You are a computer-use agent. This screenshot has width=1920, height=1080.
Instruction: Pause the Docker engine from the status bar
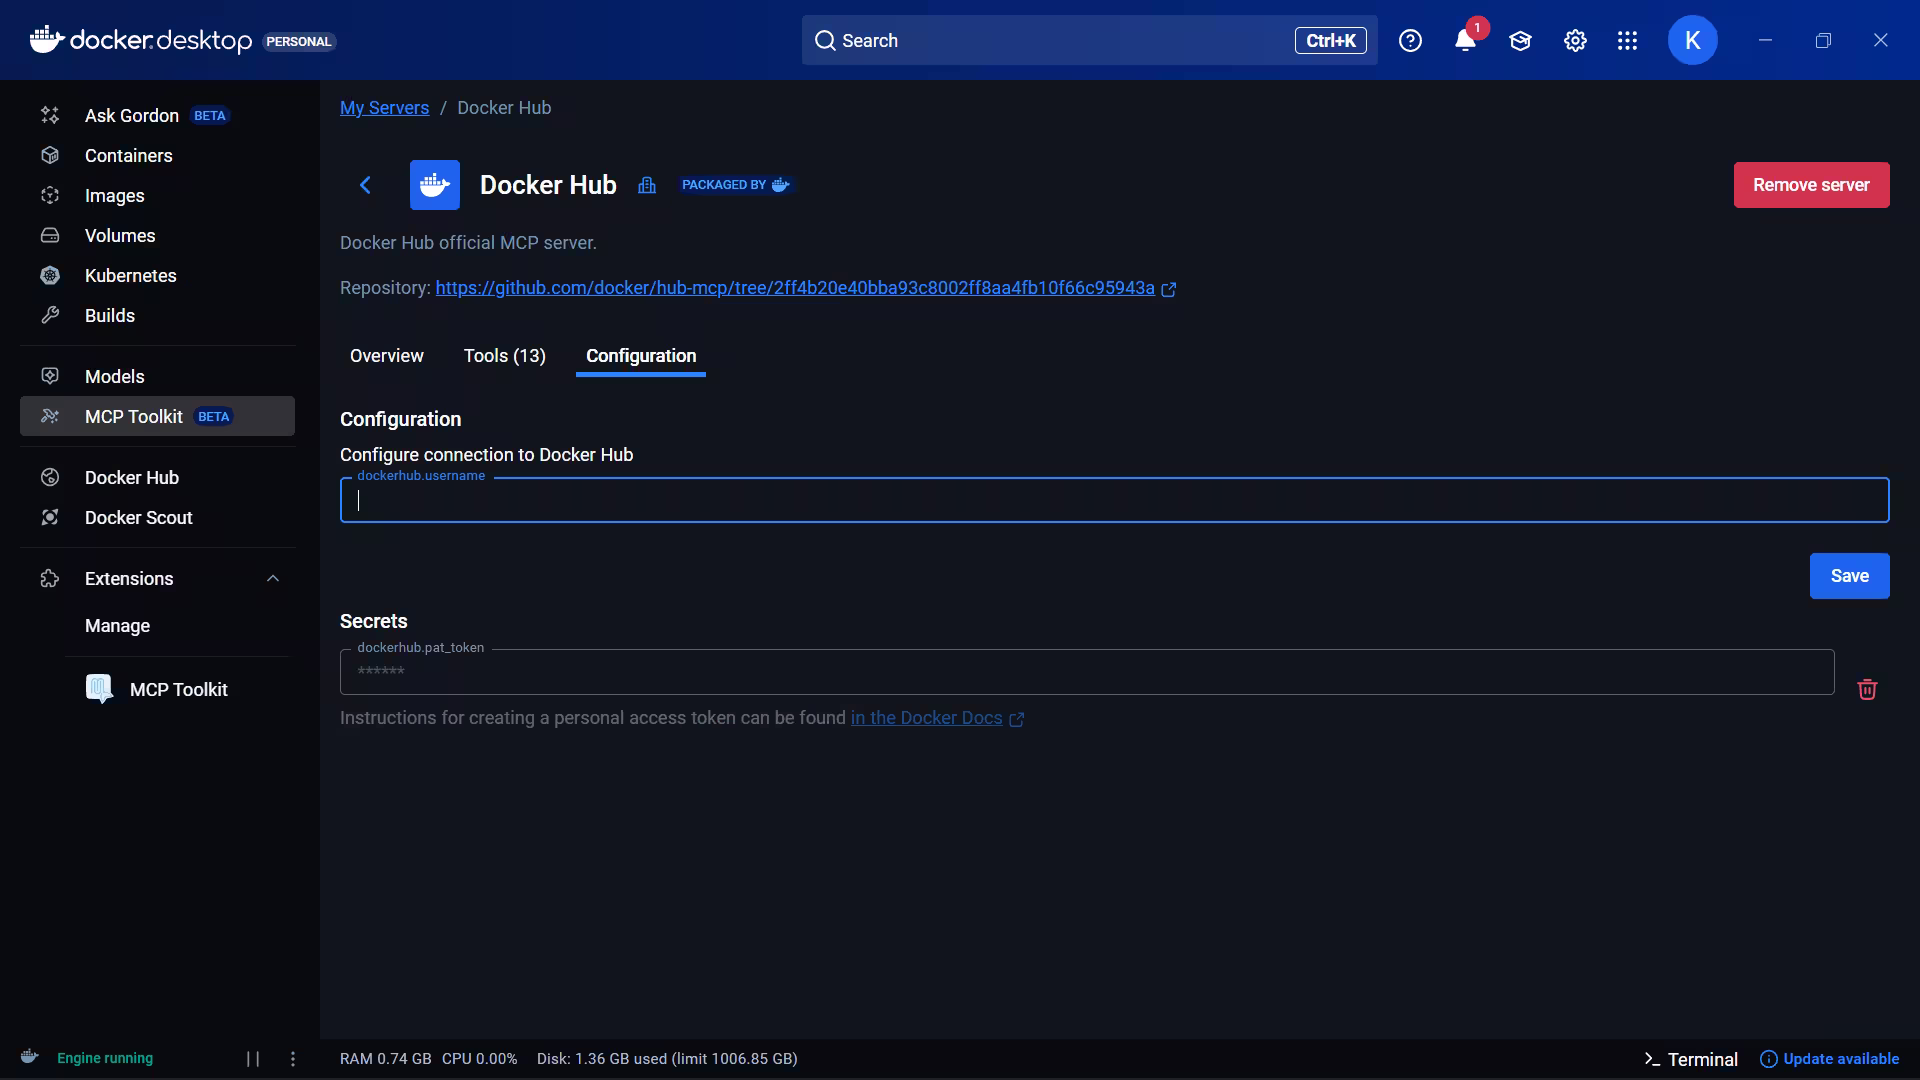click(253, 1059)
